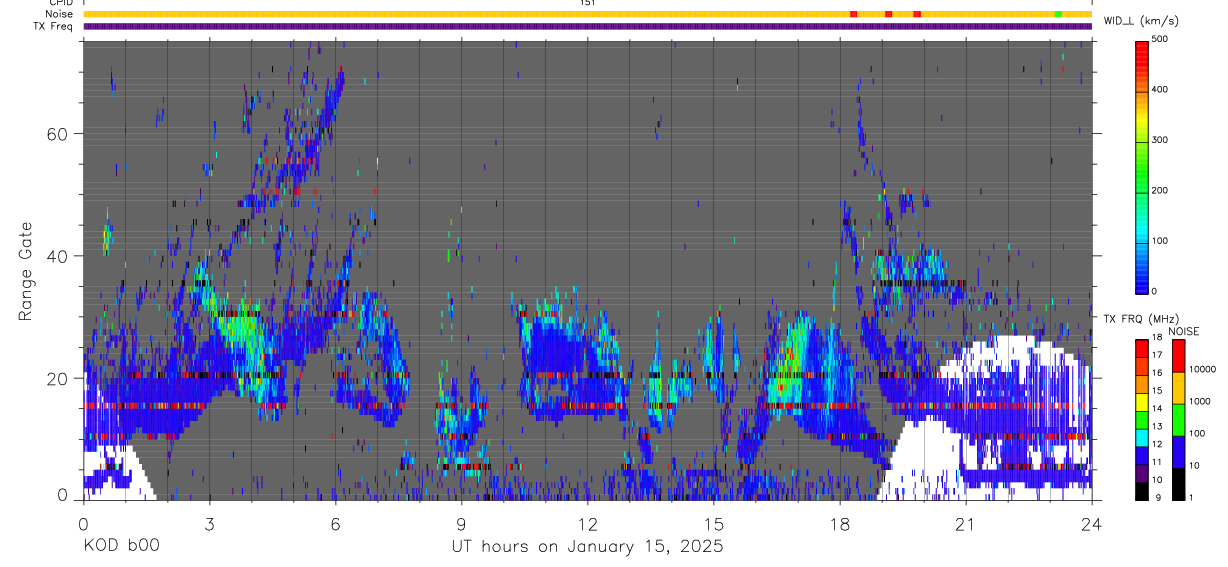Click the WID⊥ (km/s) velocity width color bar
Viewport: 1228px width, 567px height.
click(x=1142, y=166)
